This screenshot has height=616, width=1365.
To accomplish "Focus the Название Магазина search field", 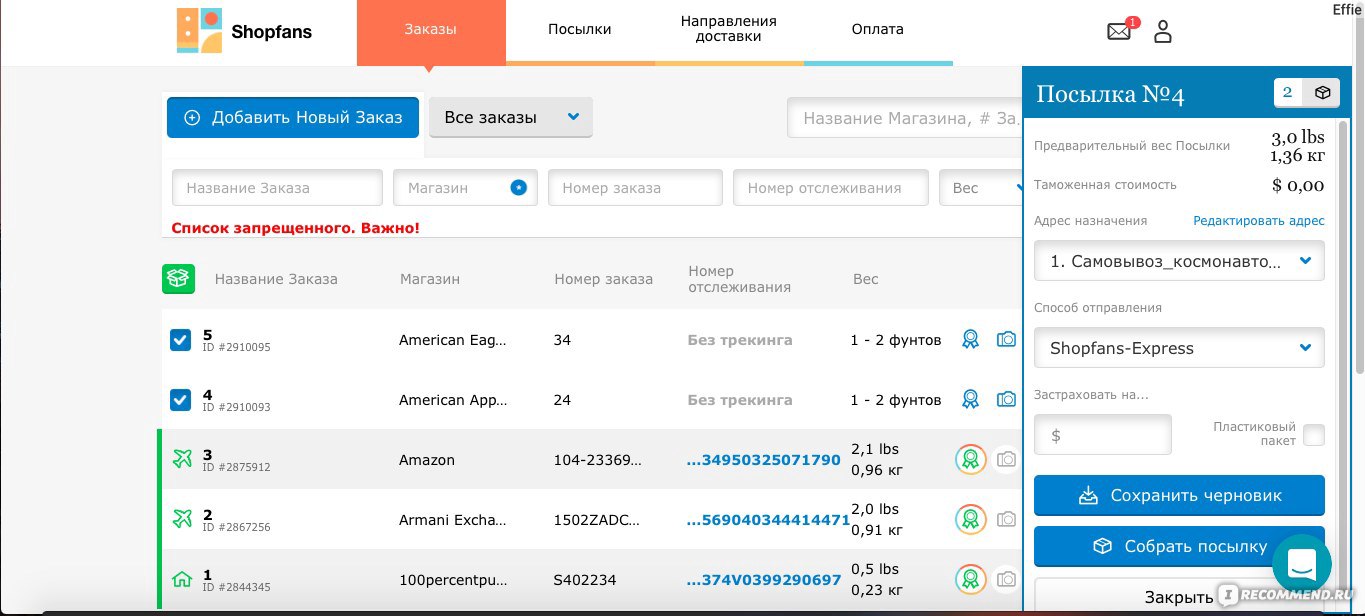I will (x=904, y=118).
